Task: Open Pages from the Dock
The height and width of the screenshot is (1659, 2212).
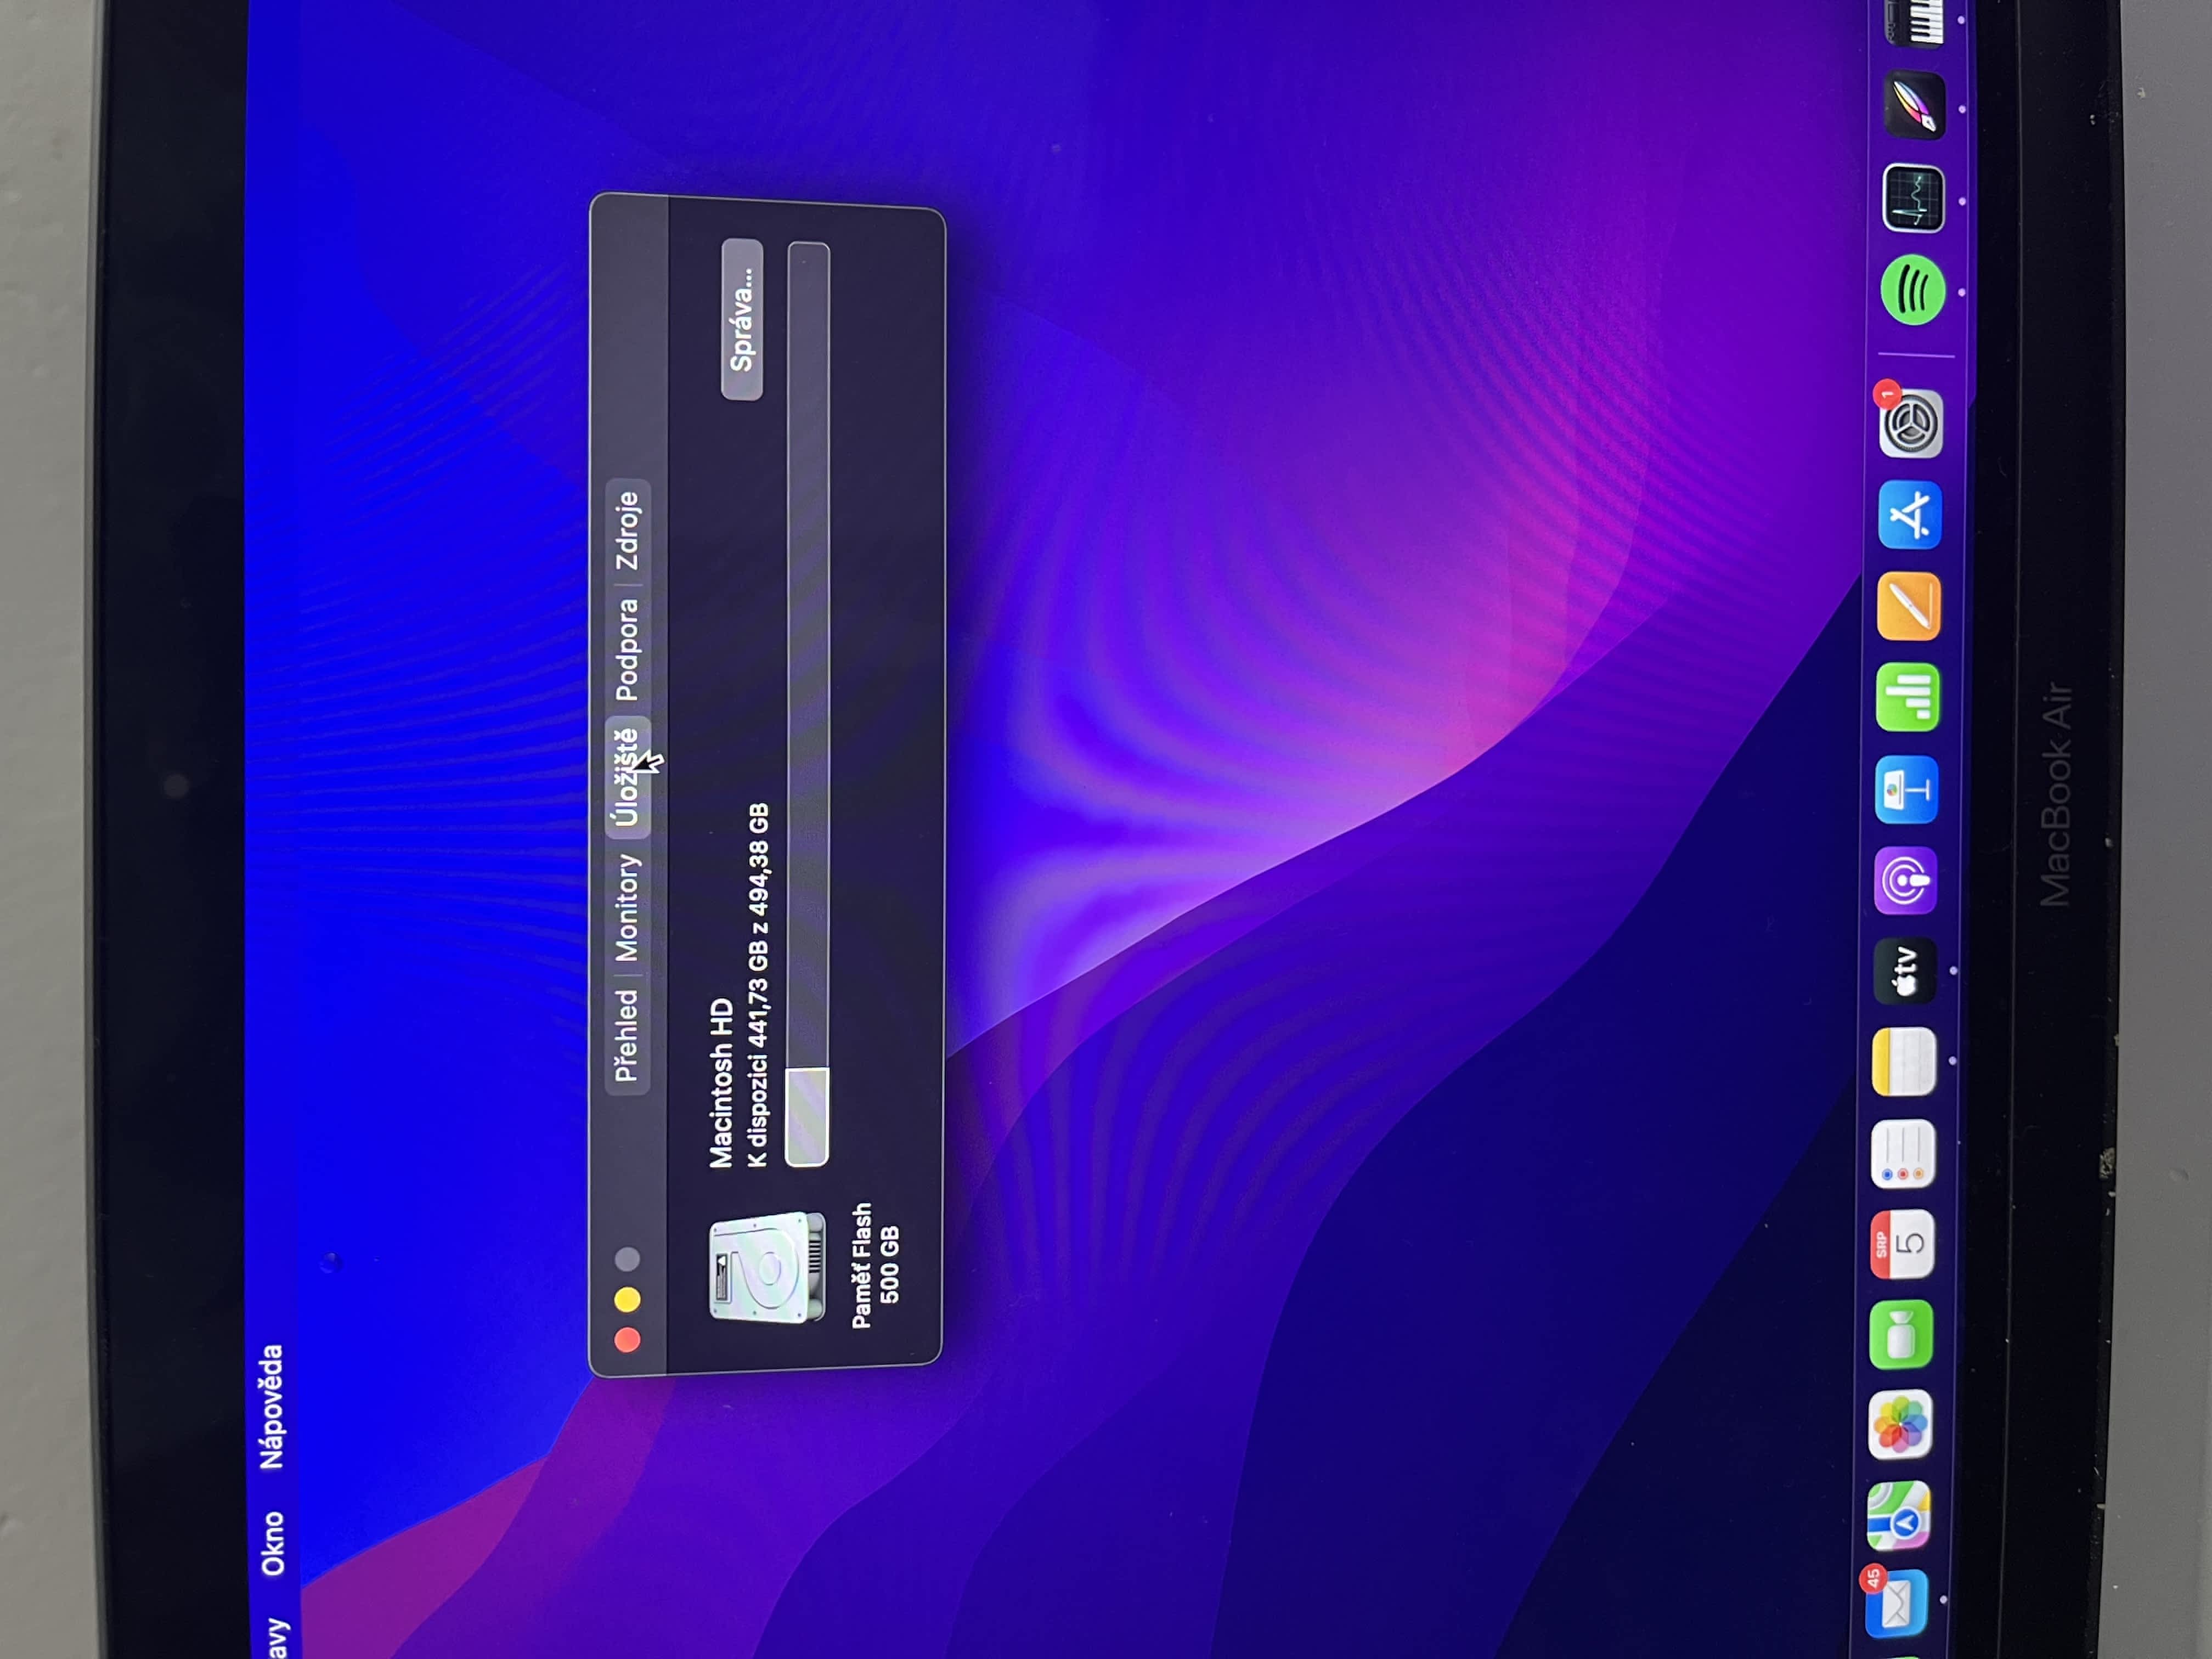Action: (1909, 606)
